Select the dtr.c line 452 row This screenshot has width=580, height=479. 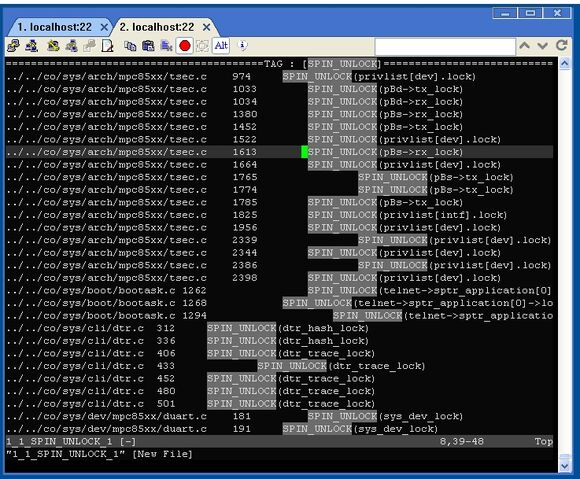(279, 378)
